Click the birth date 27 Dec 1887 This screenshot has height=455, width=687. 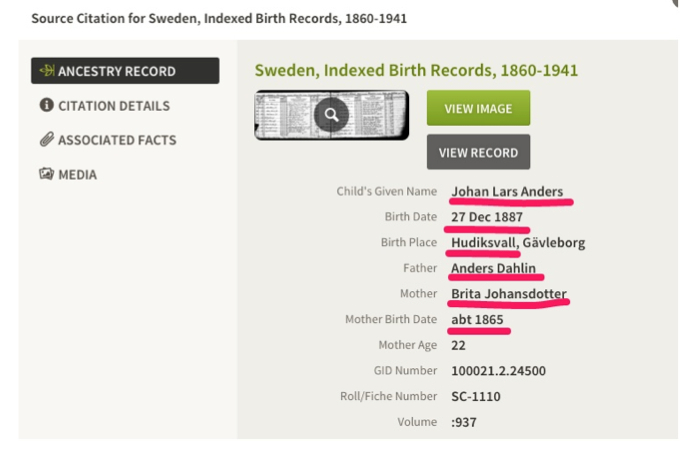click(x=487, y=217)
